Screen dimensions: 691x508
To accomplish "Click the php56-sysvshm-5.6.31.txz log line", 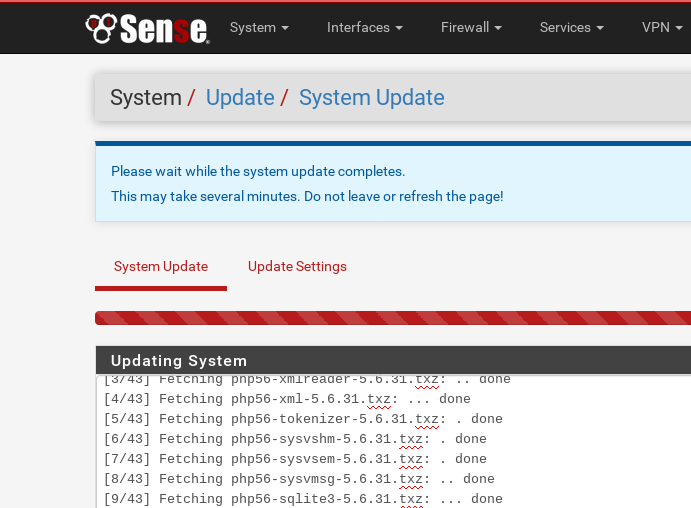I will tap(295, 439).
